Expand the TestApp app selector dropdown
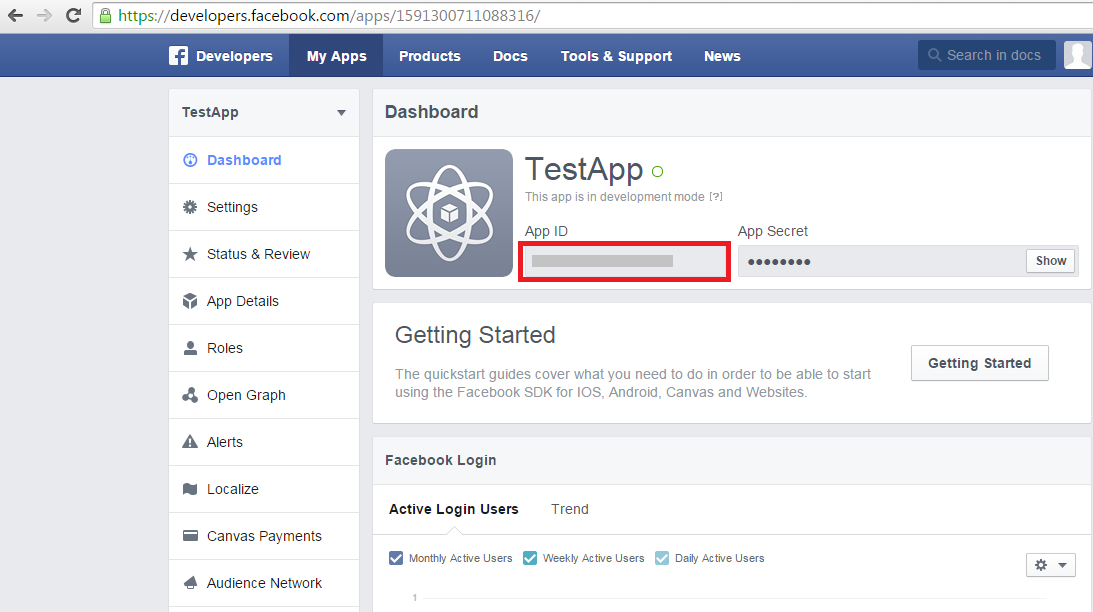 click(x=263, y=112)
